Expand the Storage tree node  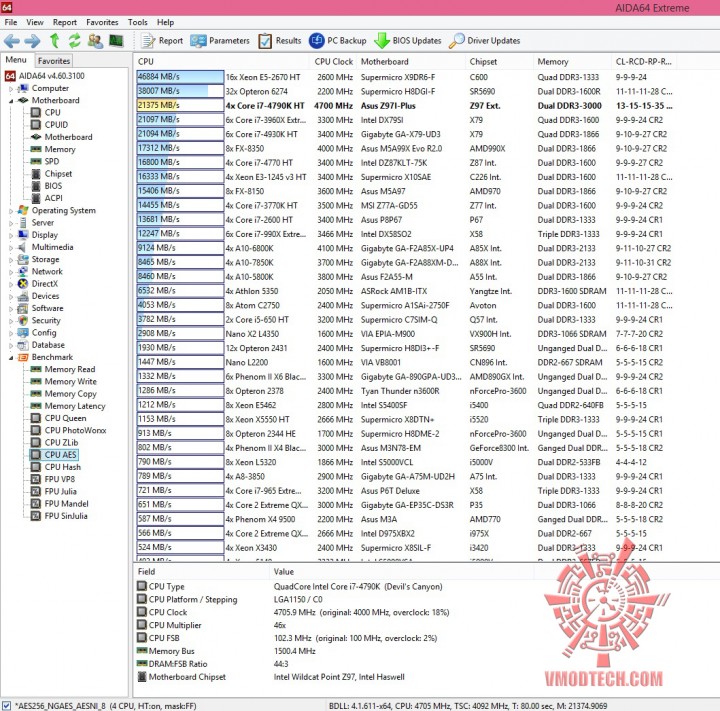(11, 260)
